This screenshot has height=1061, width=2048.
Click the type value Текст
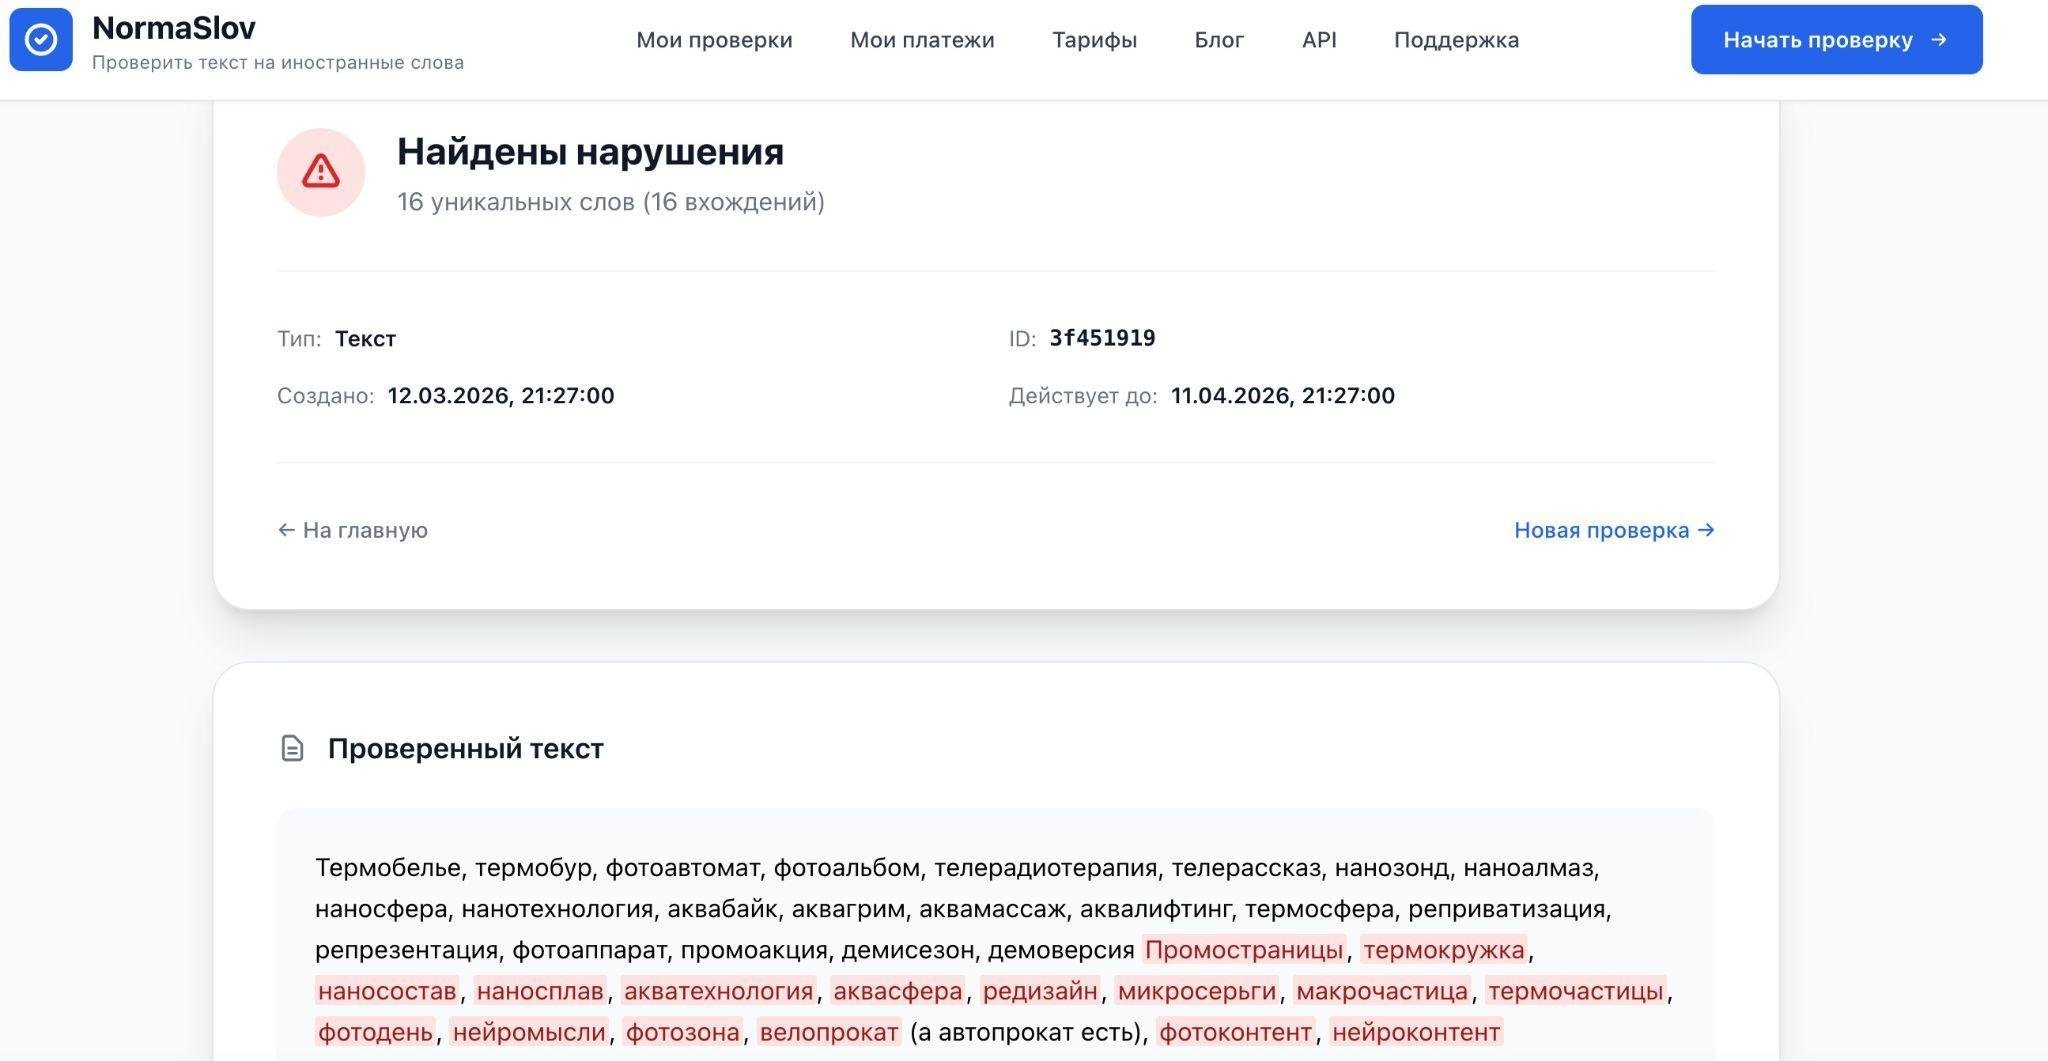coord(365,339)
